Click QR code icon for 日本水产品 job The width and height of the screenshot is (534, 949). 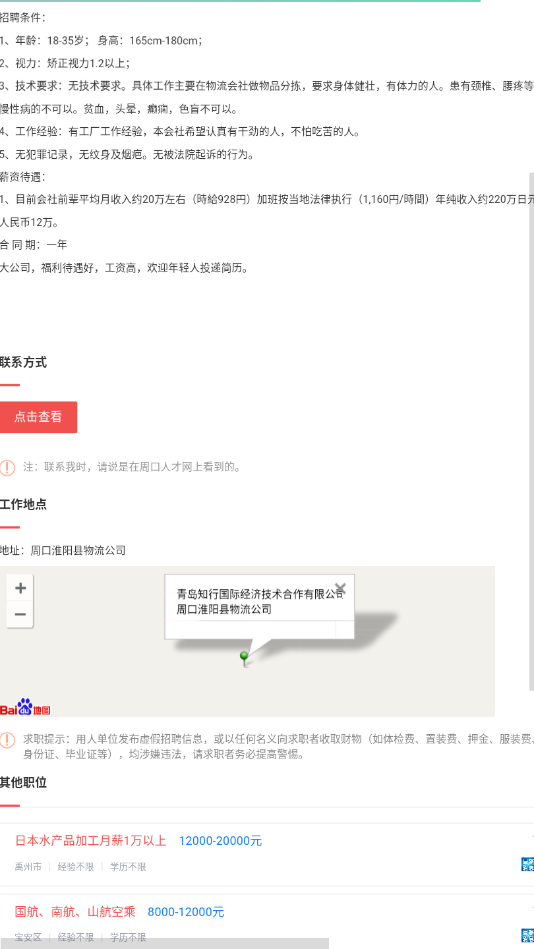[x=528, y=864]
